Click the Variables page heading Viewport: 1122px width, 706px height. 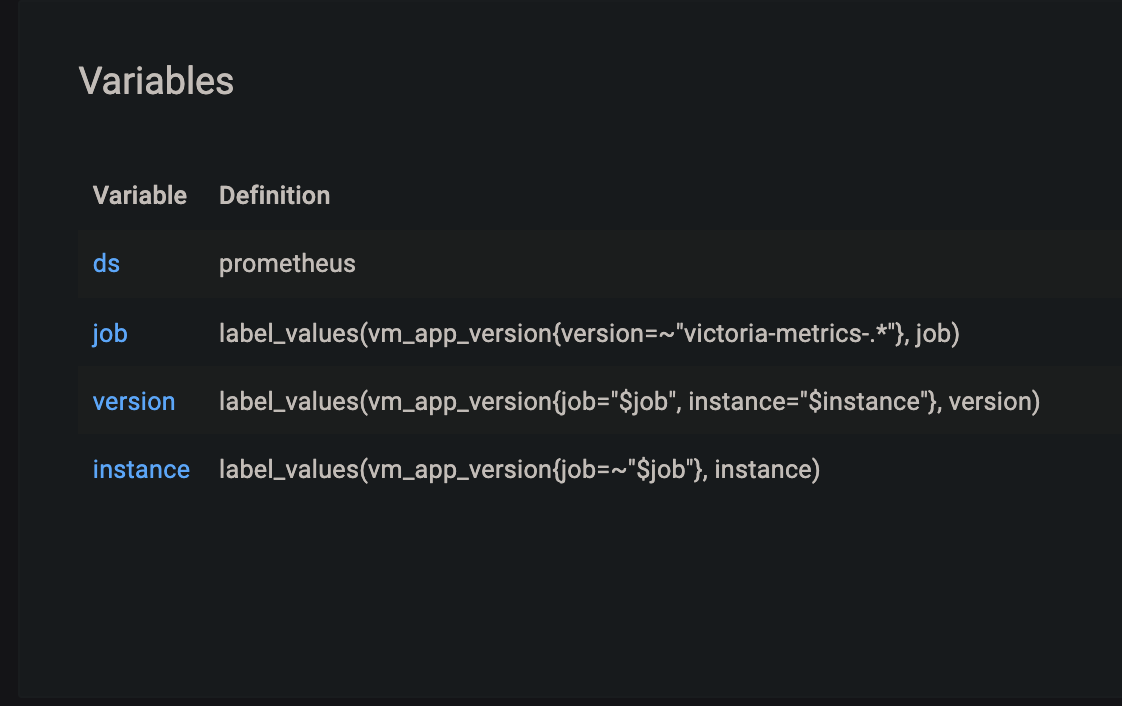point(157,81)
